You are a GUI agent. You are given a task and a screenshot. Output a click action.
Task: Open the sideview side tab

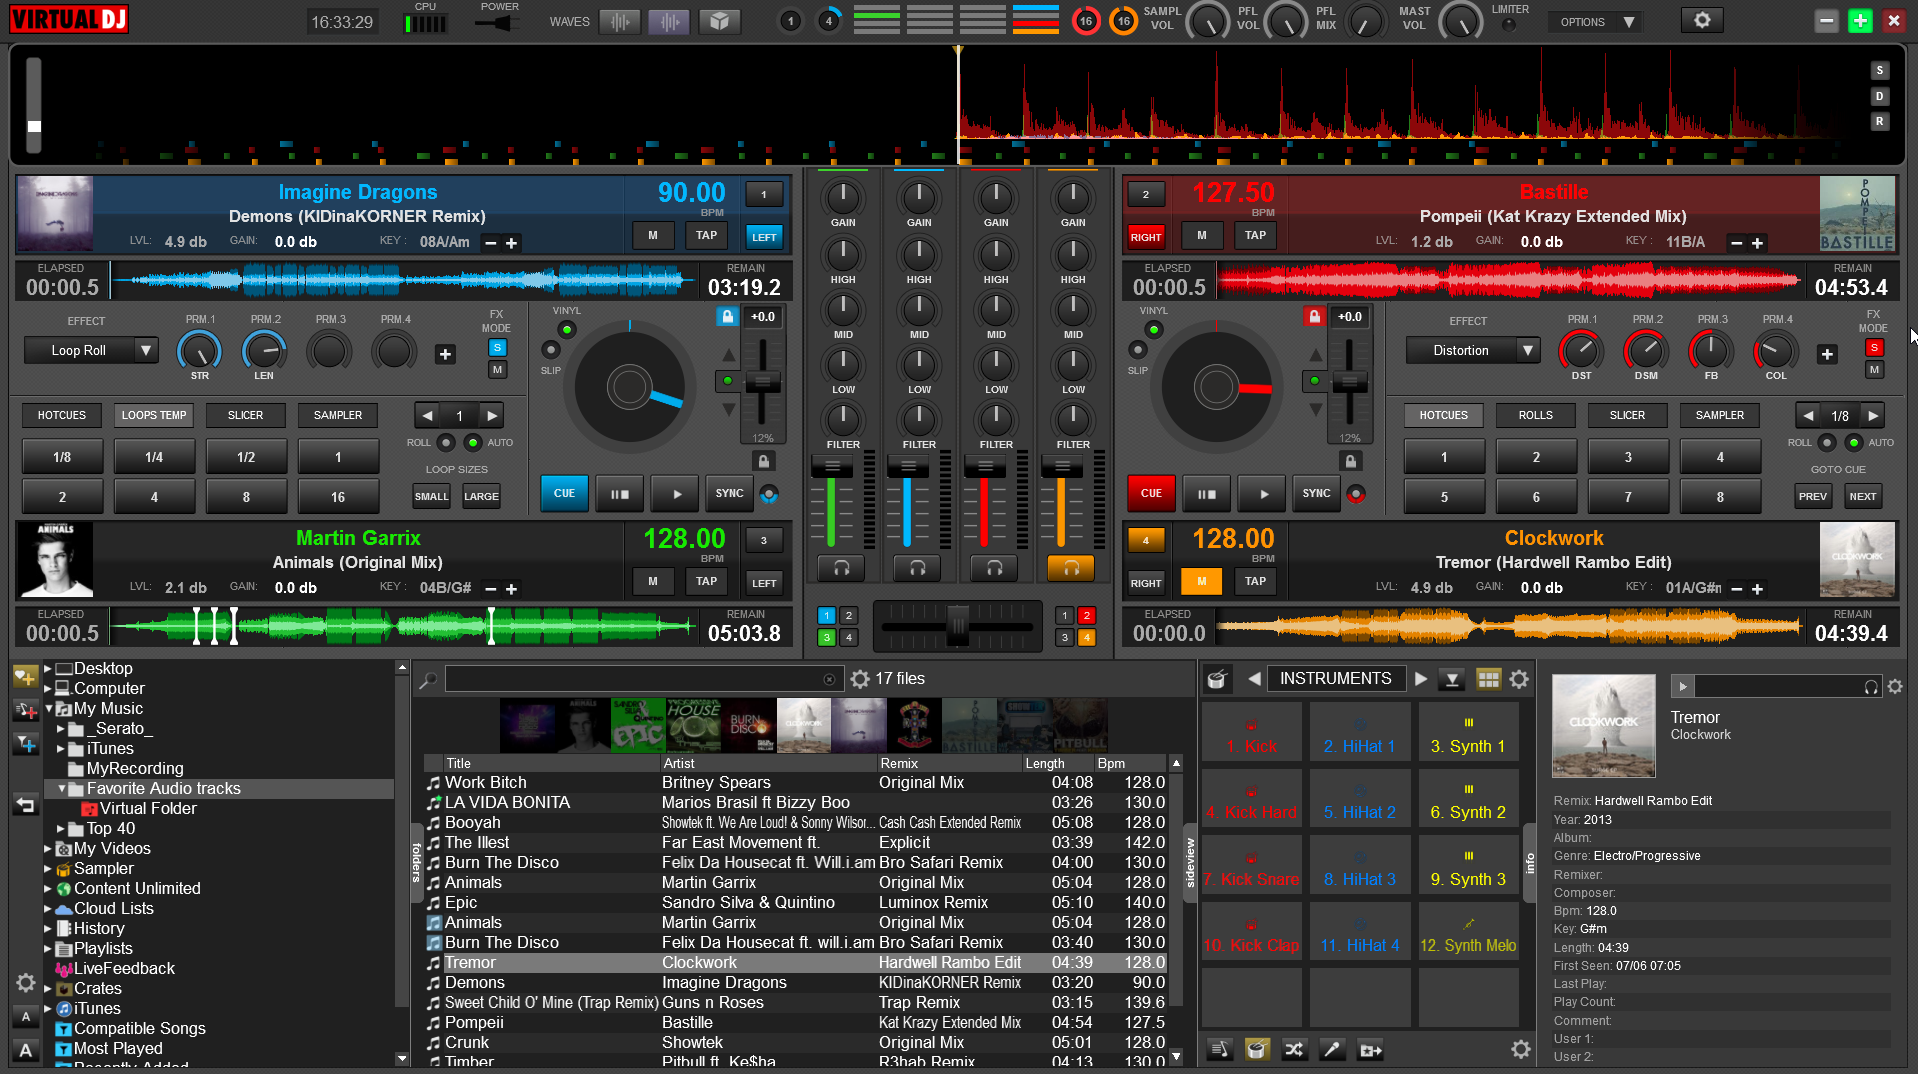click(1190, 862)
